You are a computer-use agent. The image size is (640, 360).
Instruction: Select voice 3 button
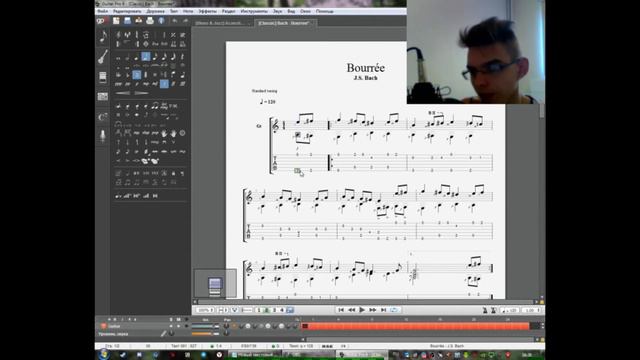click(x=274, y=310)
